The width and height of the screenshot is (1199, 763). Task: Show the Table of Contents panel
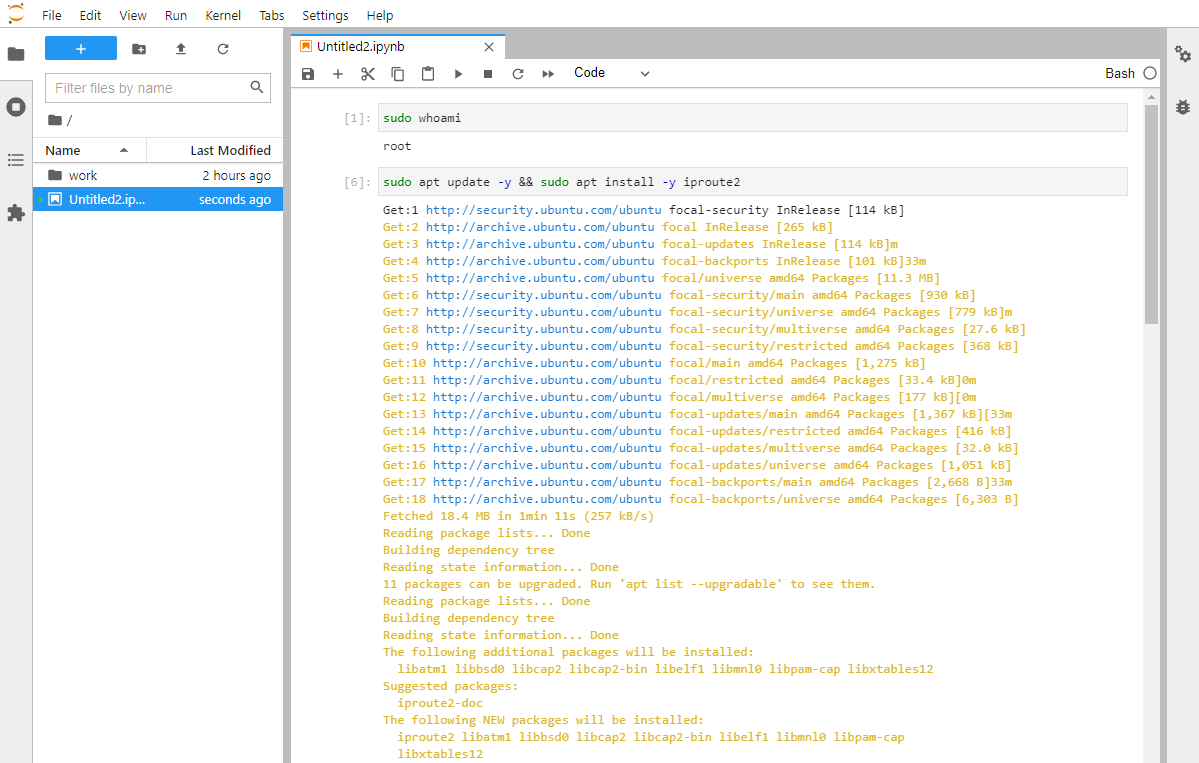click(x=16, y=160)
